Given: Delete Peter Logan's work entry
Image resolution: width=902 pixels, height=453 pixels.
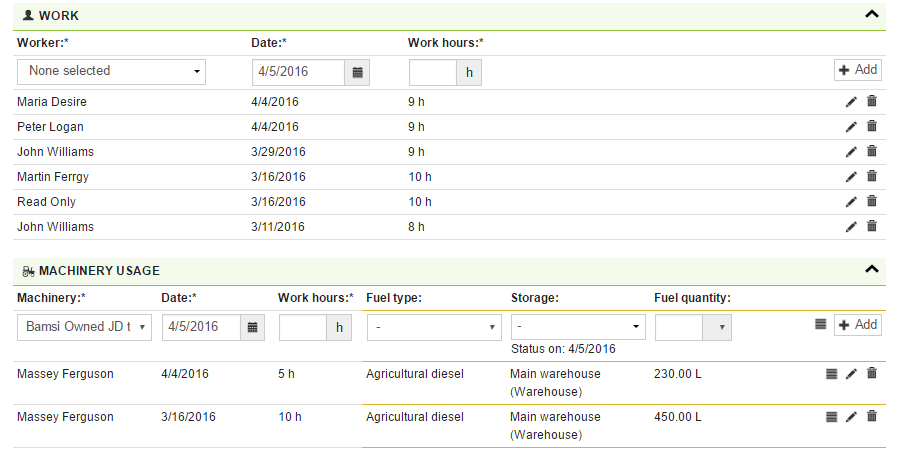Looking at the screenshot, I should click(871, 127).
